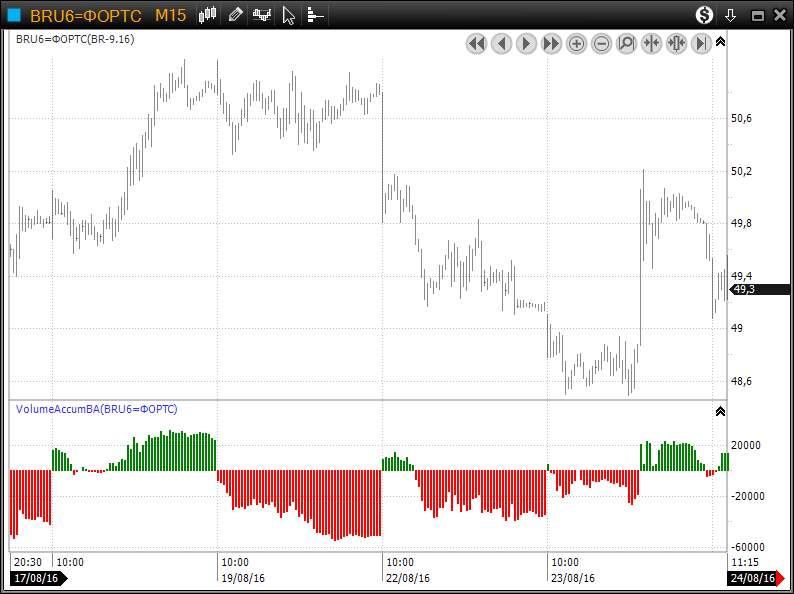Viewport: 794px width, 594px height.
Task: Click the BRU6=ФОРТС symbol name in title
Action: click(85, 15)
